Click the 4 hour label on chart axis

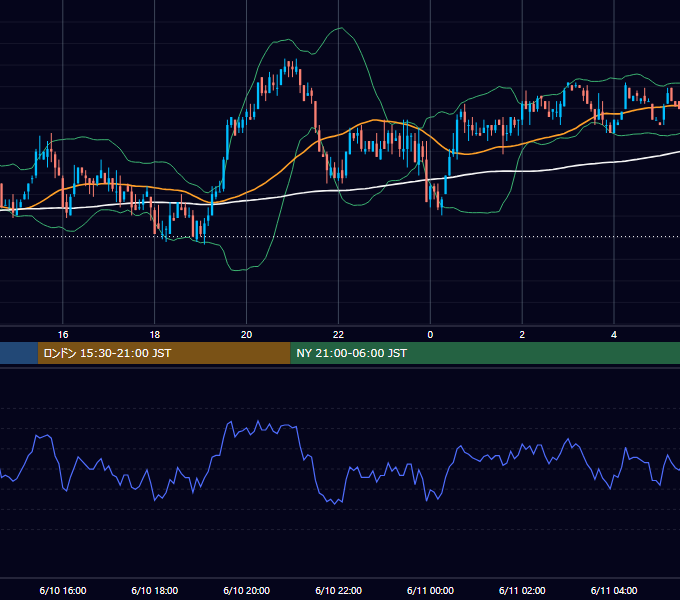pyautogui.click(x=614, y=334)
